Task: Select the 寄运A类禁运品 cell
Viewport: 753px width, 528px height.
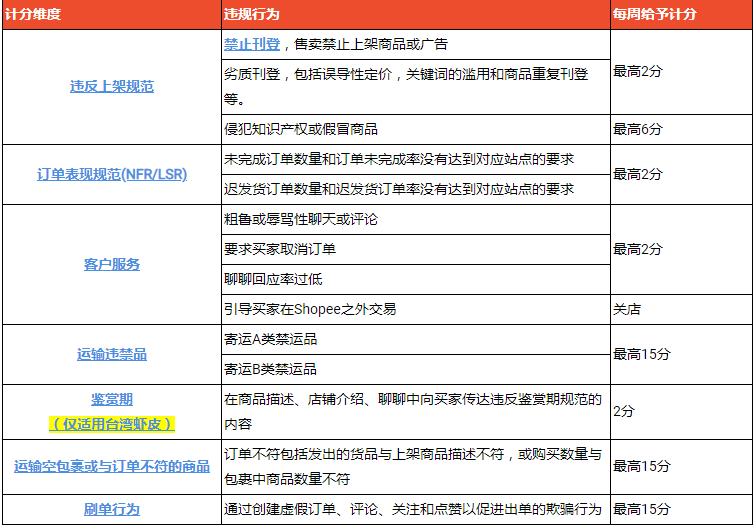Action: pyautogui.click(x=270, y=339)
